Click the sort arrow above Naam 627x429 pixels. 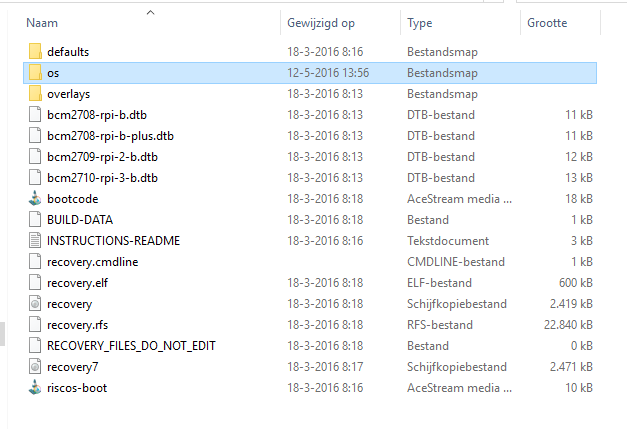[150, 12]
